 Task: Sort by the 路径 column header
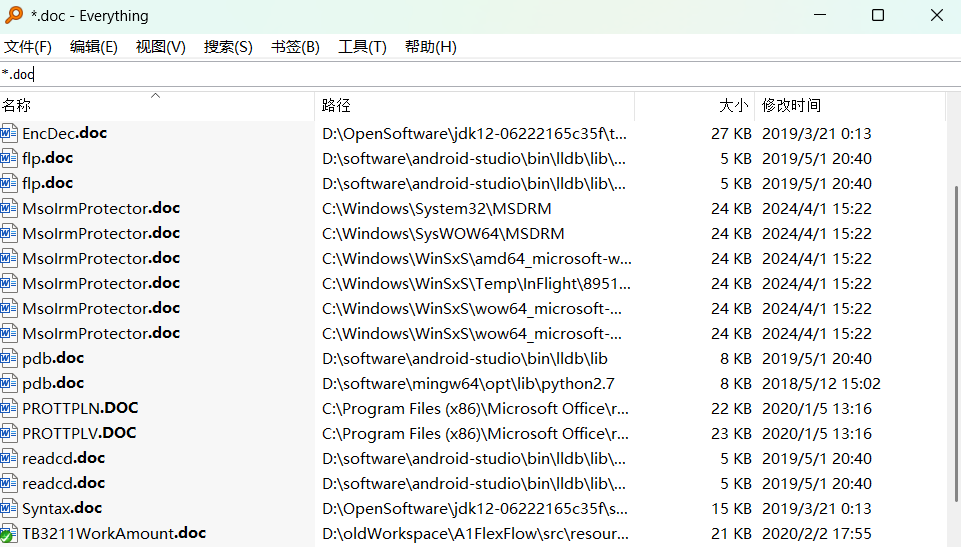tap(474, 106)
